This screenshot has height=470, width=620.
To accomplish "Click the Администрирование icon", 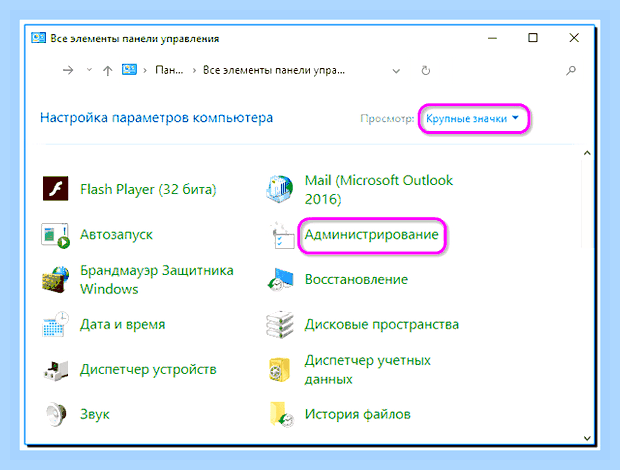I will coord(282,236).
